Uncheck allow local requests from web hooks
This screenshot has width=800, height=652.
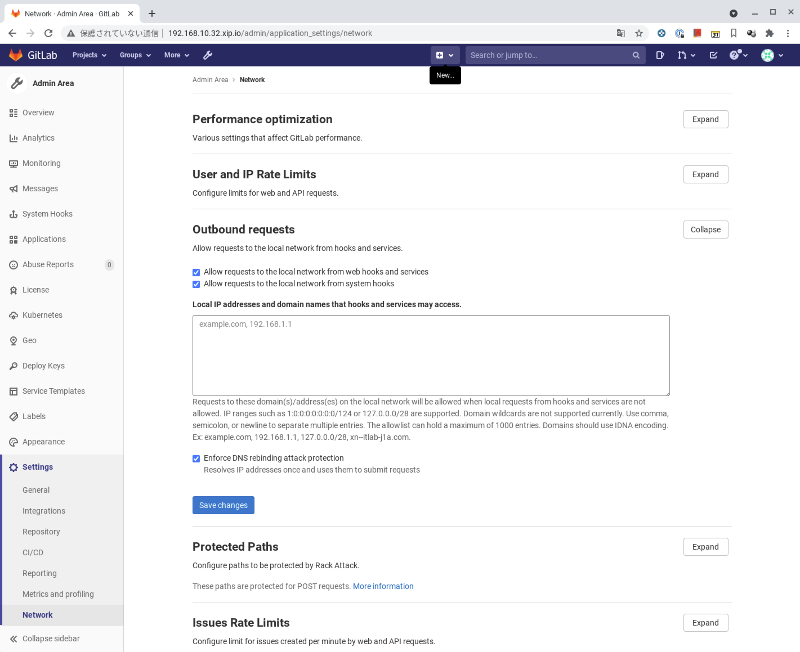click(x=197, y=272)
